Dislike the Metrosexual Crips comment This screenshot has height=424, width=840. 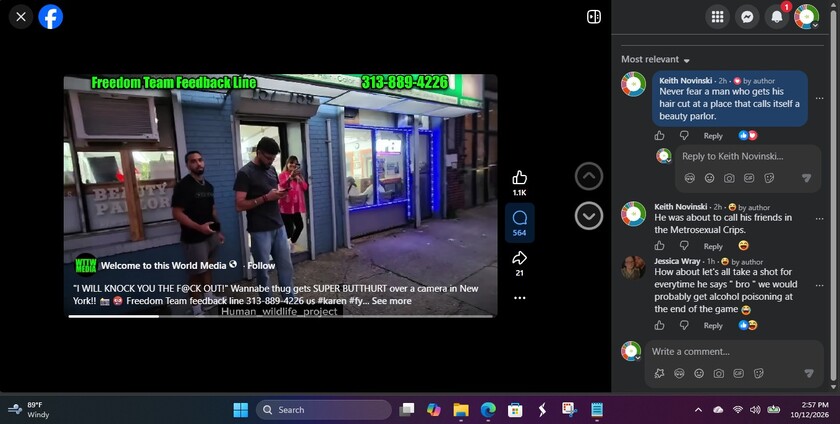click(x=684, y=246)
